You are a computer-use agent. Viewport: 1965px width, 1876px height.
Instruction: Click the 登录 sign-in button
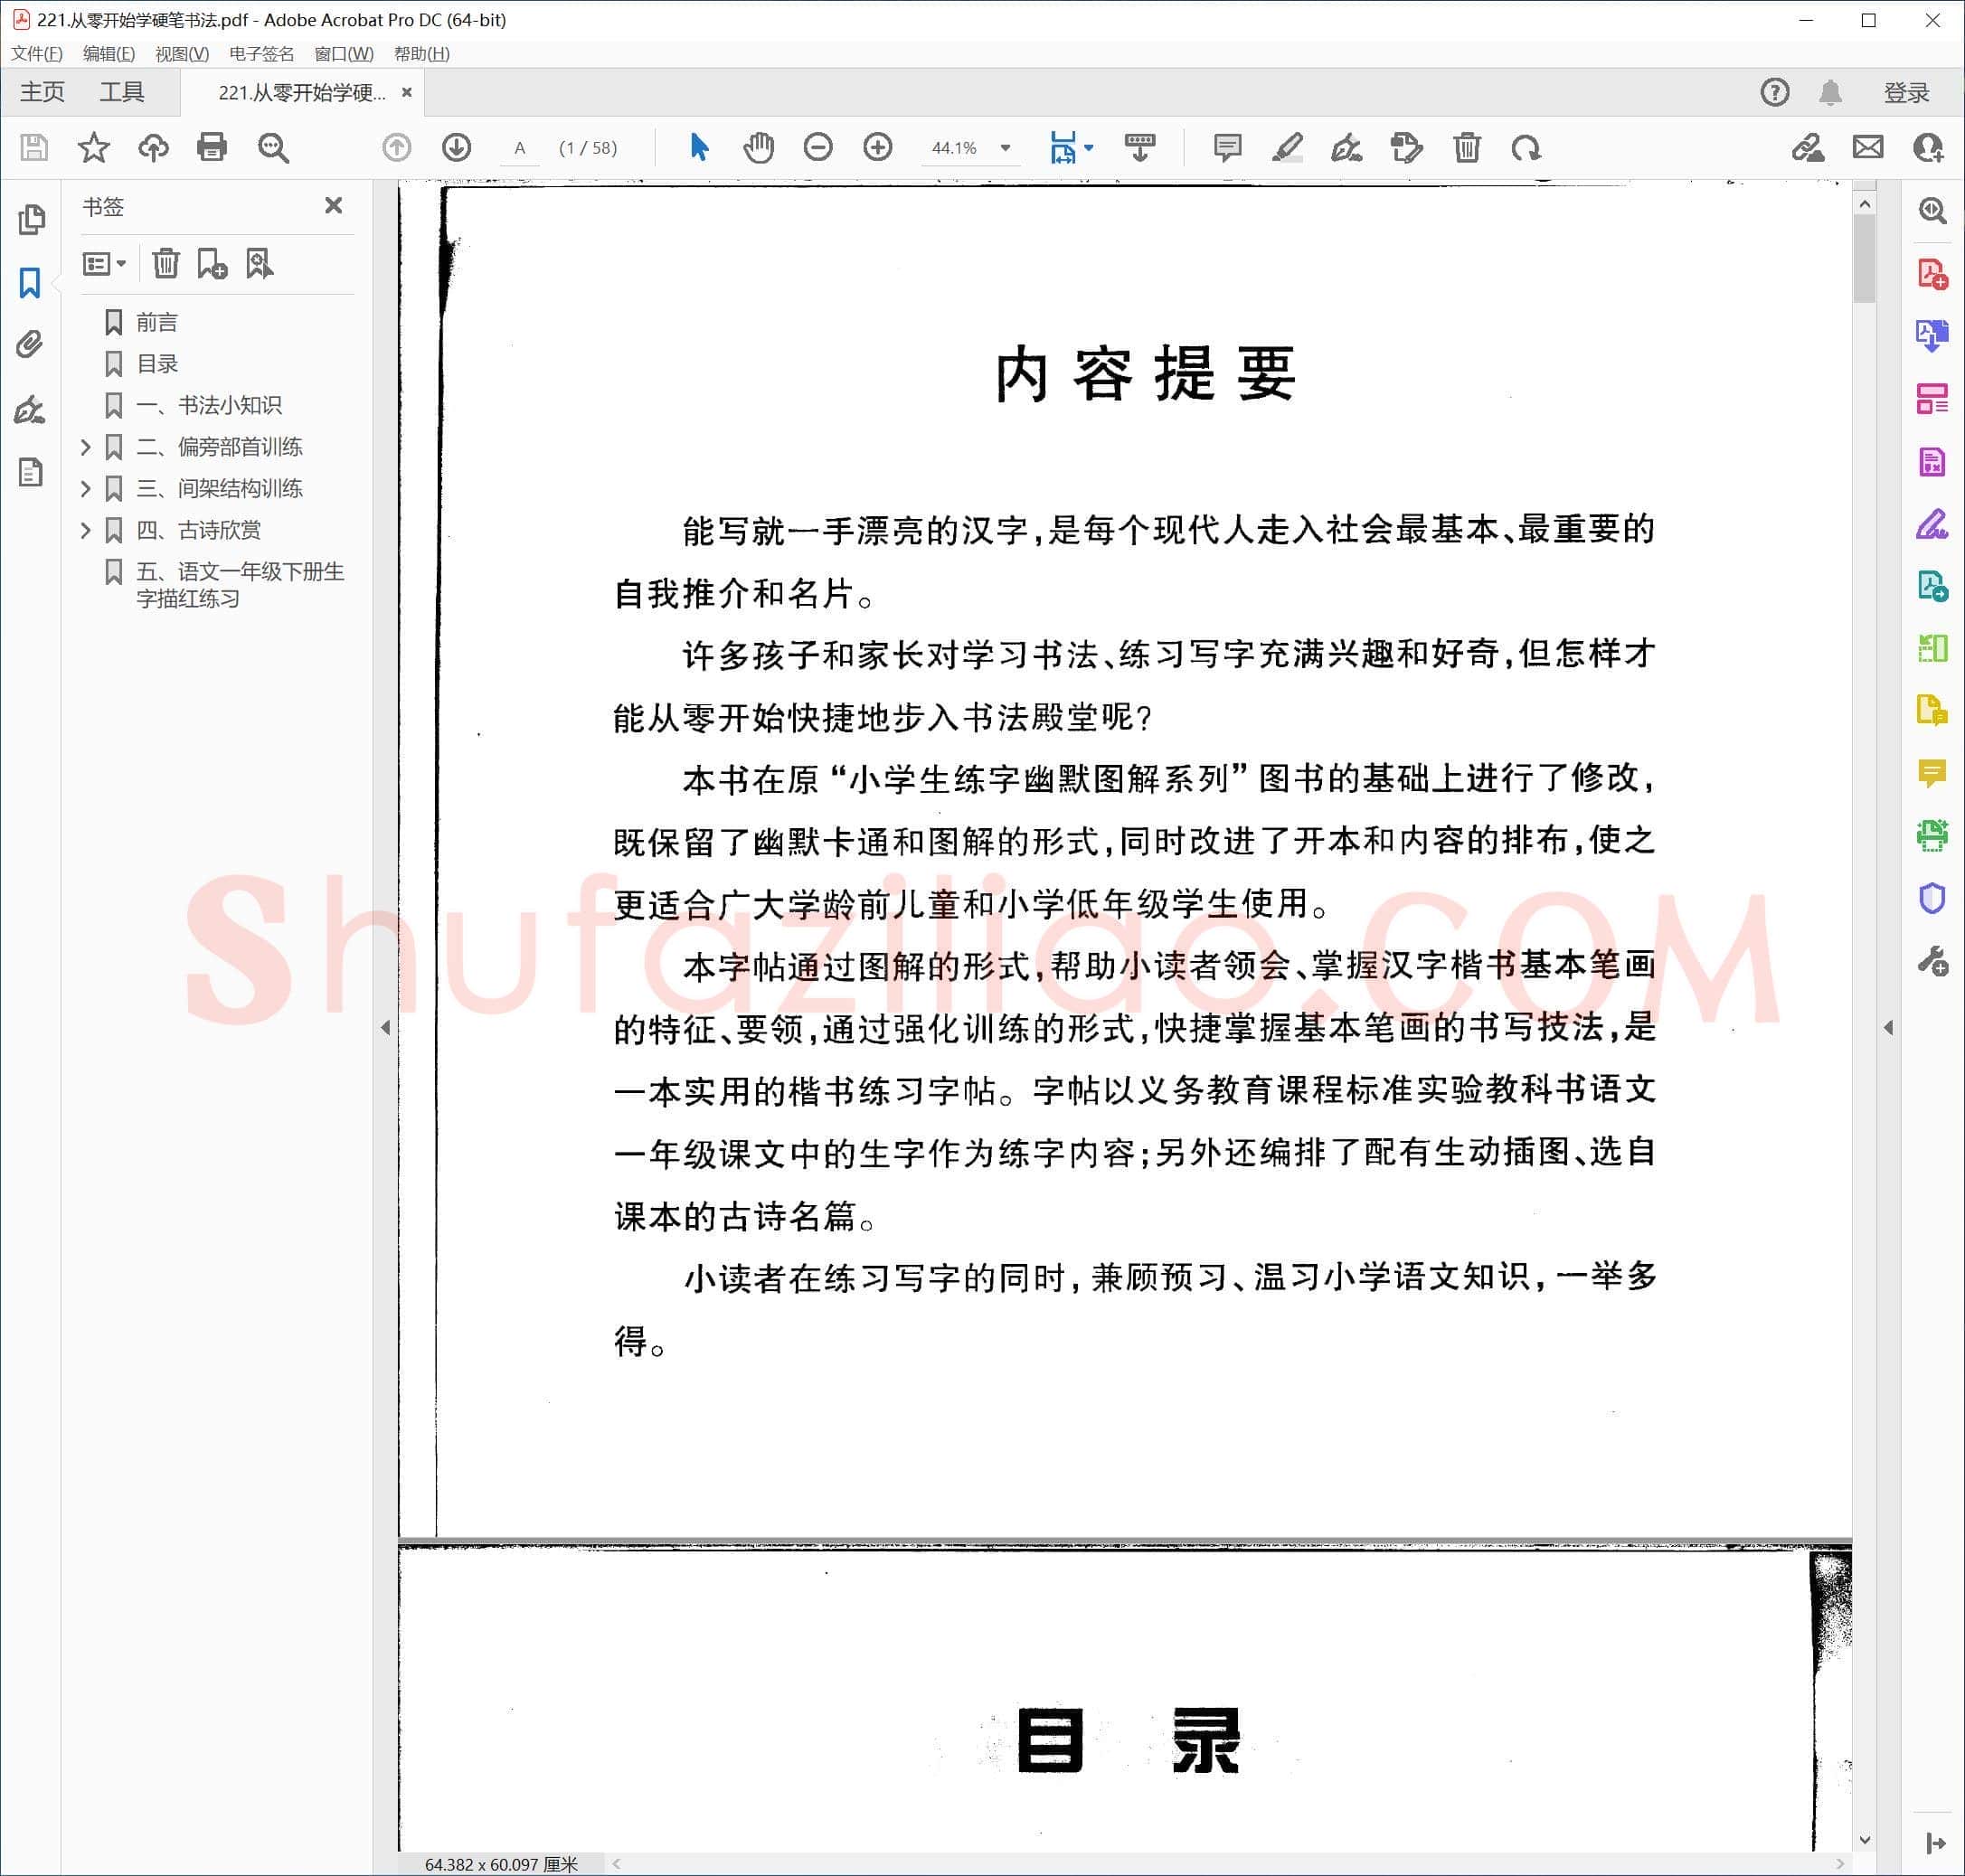1906,92
